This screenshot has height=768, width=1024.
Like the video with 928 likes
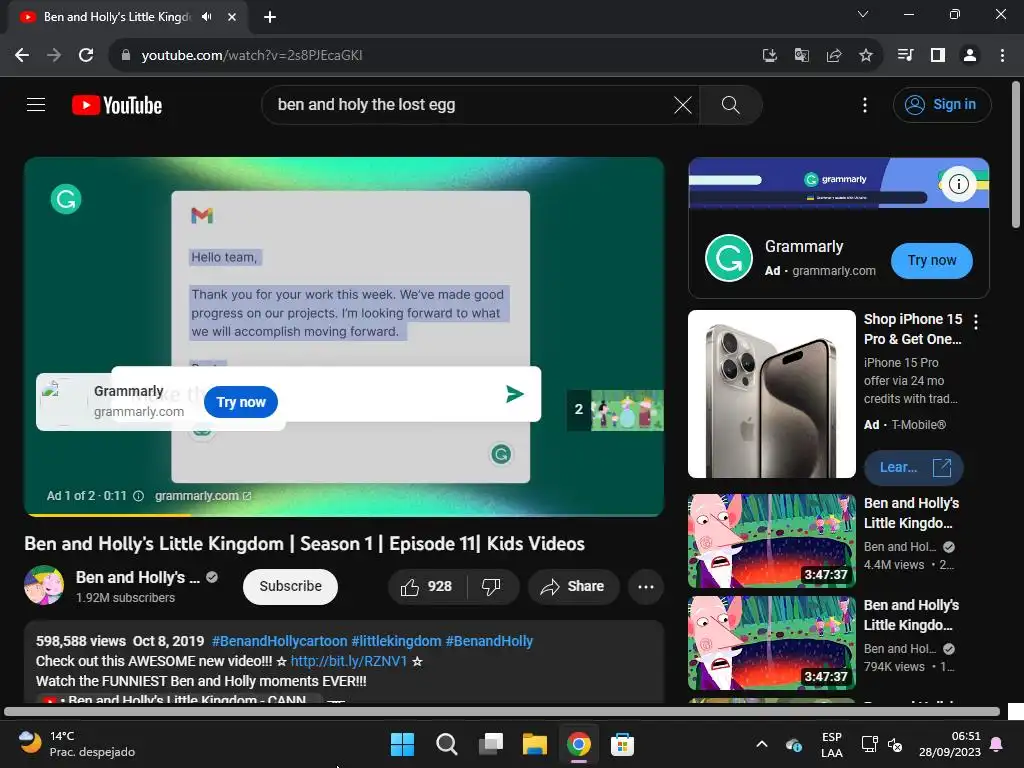(428, 586)
